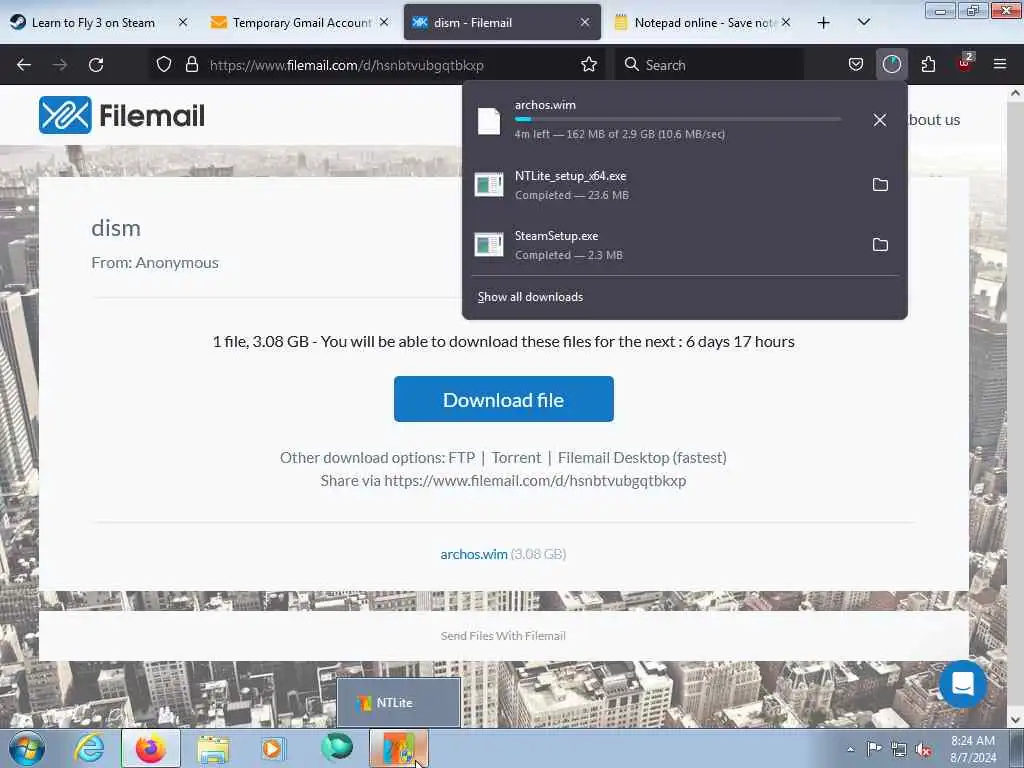Open the extensions puzzle icon
Image resolution: width=1024 pixels, height=768 pixels.
point(928,64)
